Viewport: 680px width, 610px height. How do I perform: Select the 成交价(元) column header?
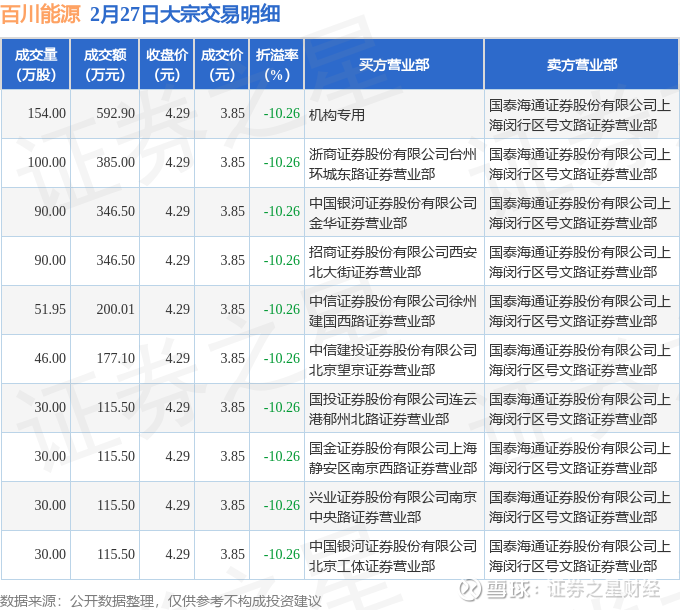[x=222, y=65]
